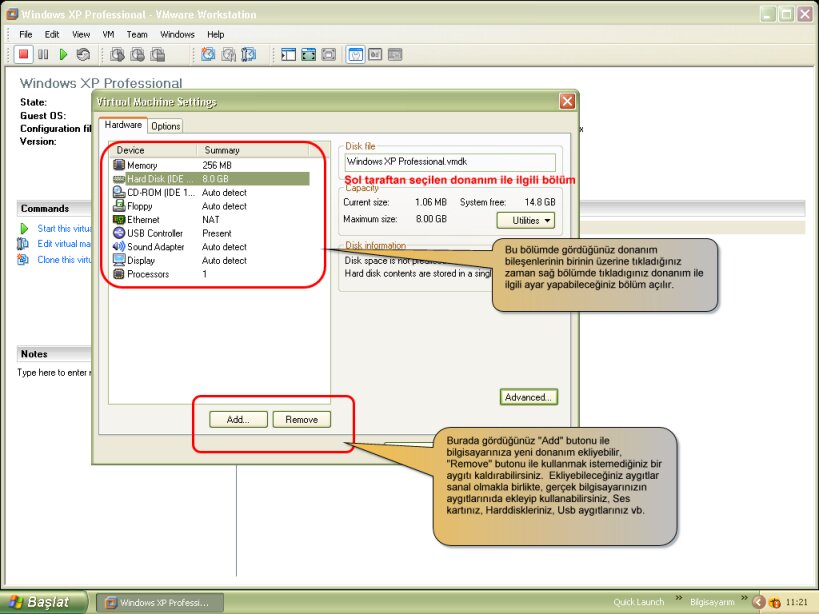Click the Start this virtual machine link
This screenshot has width=819, height=614.
click(x=64, y=228)
